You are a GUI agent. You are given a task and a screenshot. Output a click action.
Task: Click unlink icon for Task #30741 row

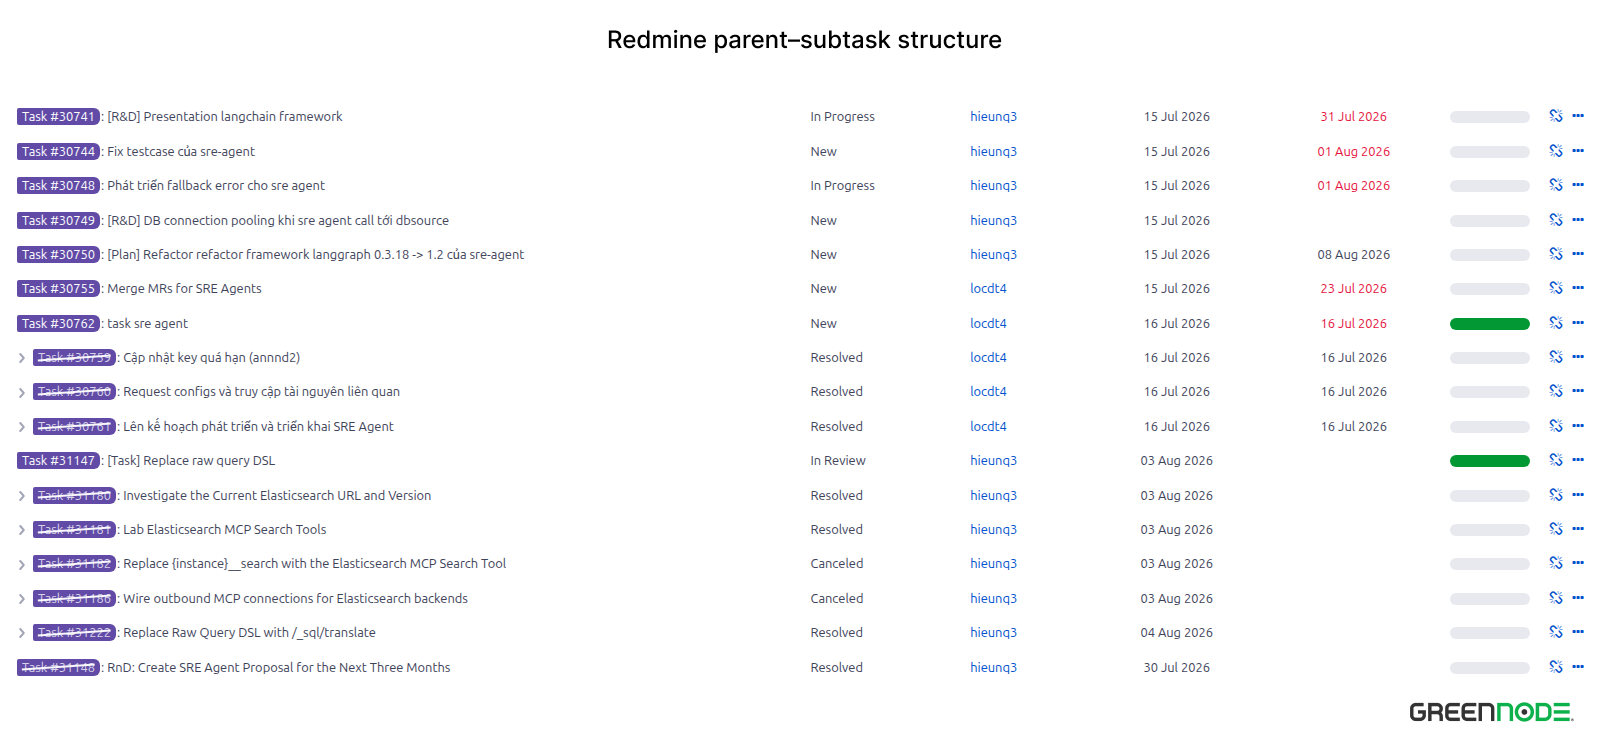1556,116
